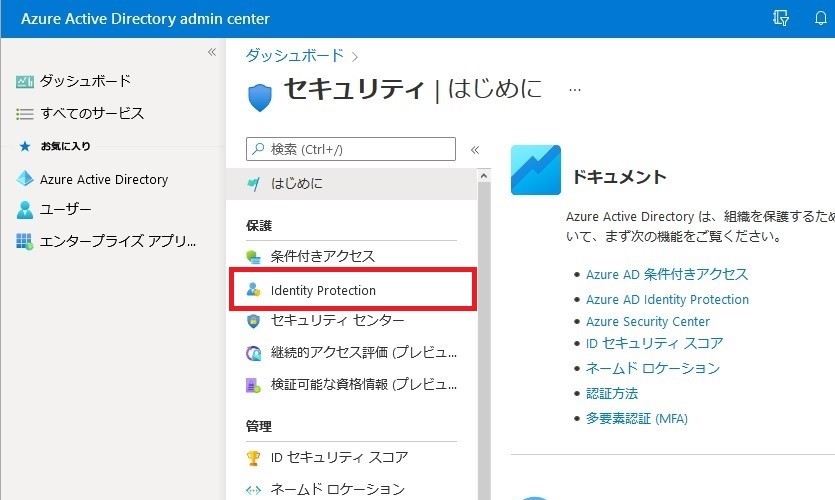Click the magnifier icon in search box
This screenshot has height=500, width=835.
(258, 149)
